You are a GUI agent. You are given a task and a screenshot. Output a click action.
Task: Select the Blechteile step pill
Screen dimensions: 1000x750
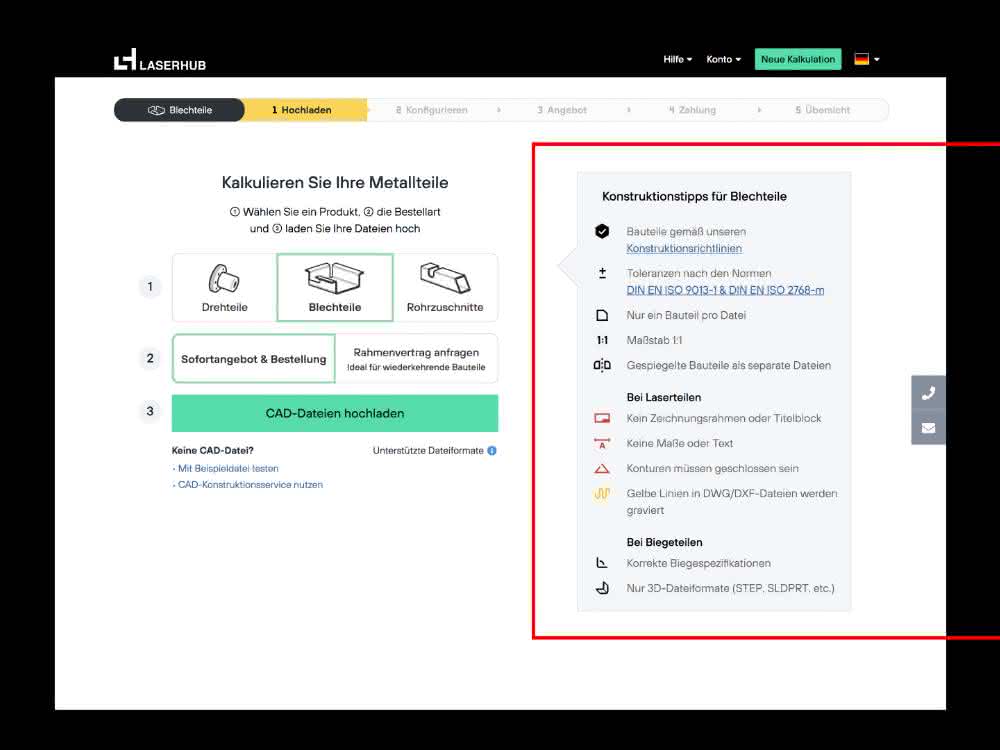179,110
